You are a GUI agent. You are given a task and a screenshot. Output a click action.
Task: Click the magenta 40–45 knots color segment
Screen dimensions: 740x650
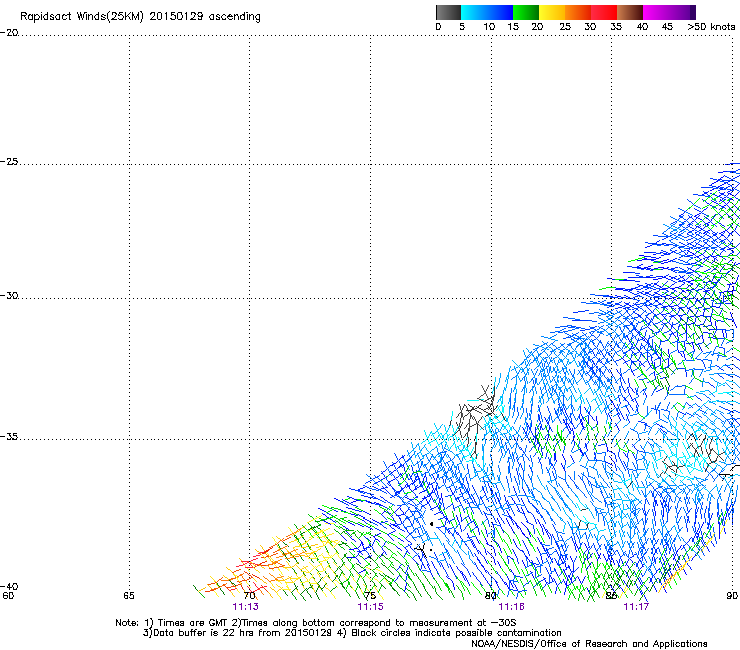(656, 12)
